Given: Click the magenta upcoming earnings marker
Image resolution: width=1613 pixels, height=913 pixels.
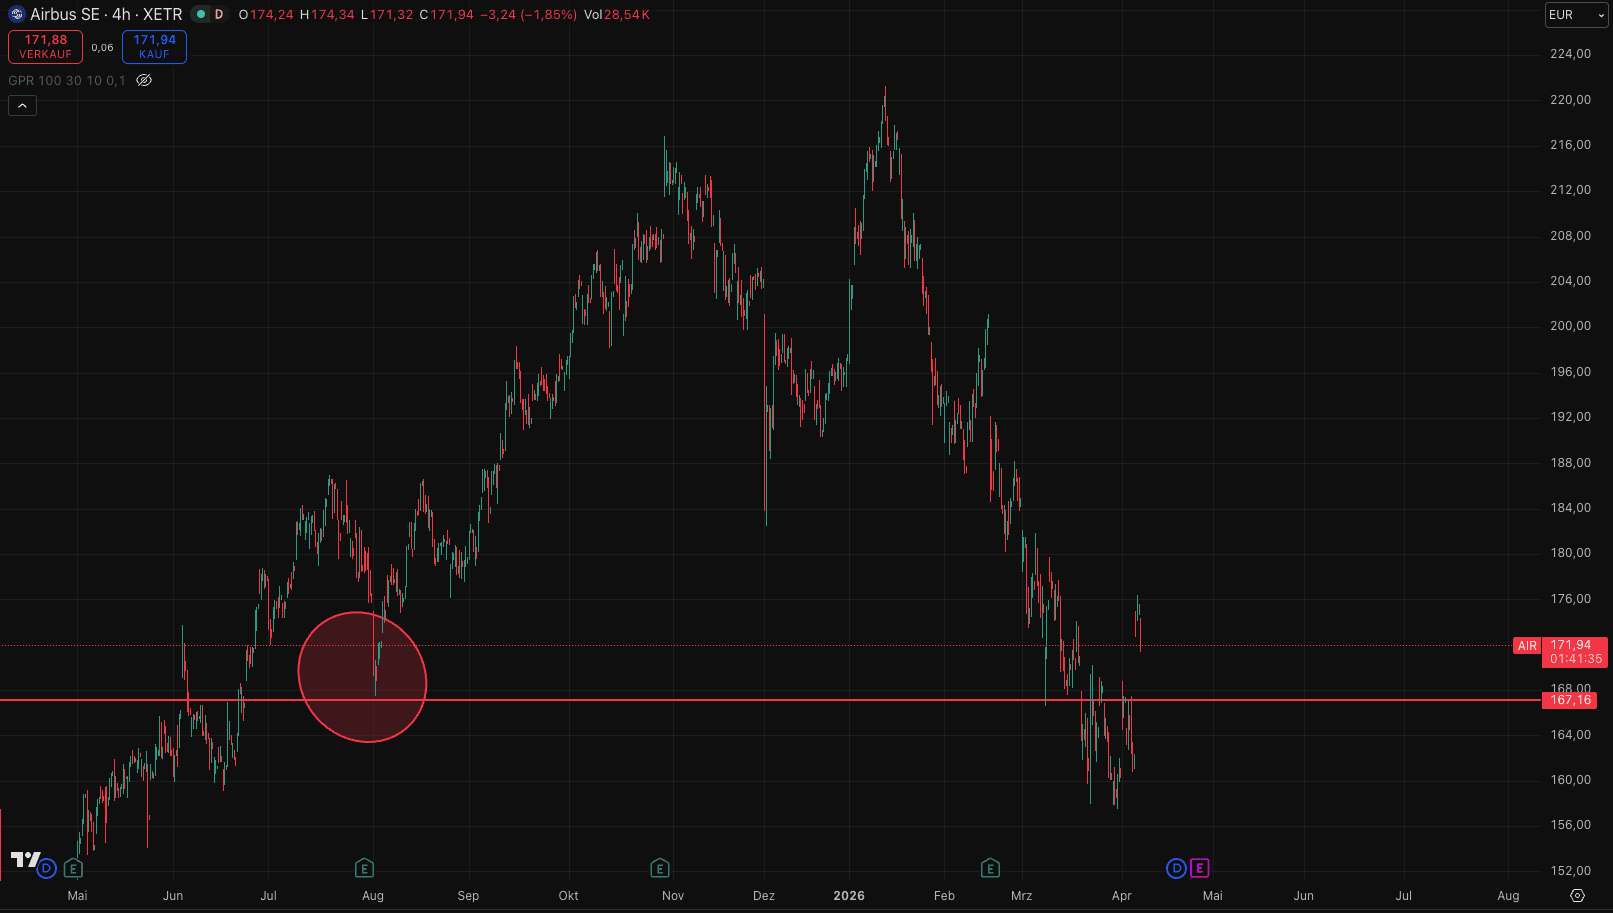Looking at the screenshot, I should [1199, 868].
